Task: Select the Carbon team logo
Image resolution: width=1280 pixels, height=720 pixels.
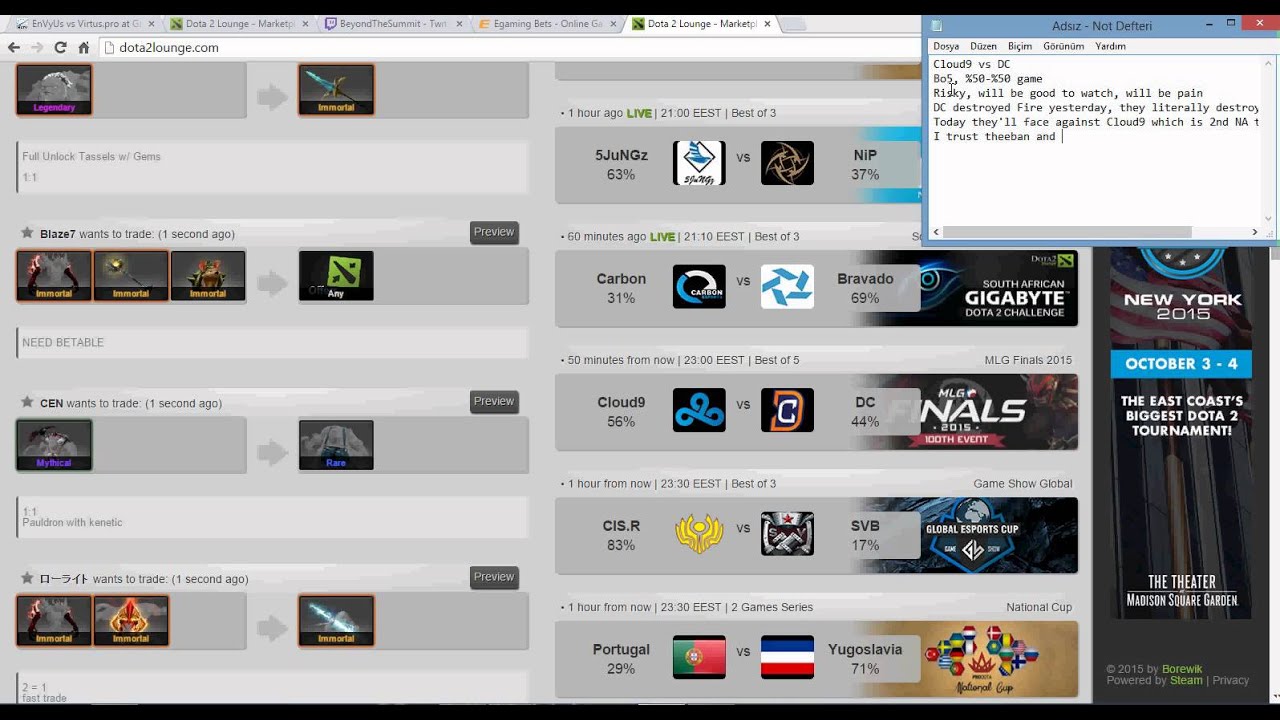Action: pyautogui.click(x=699, y=287)
